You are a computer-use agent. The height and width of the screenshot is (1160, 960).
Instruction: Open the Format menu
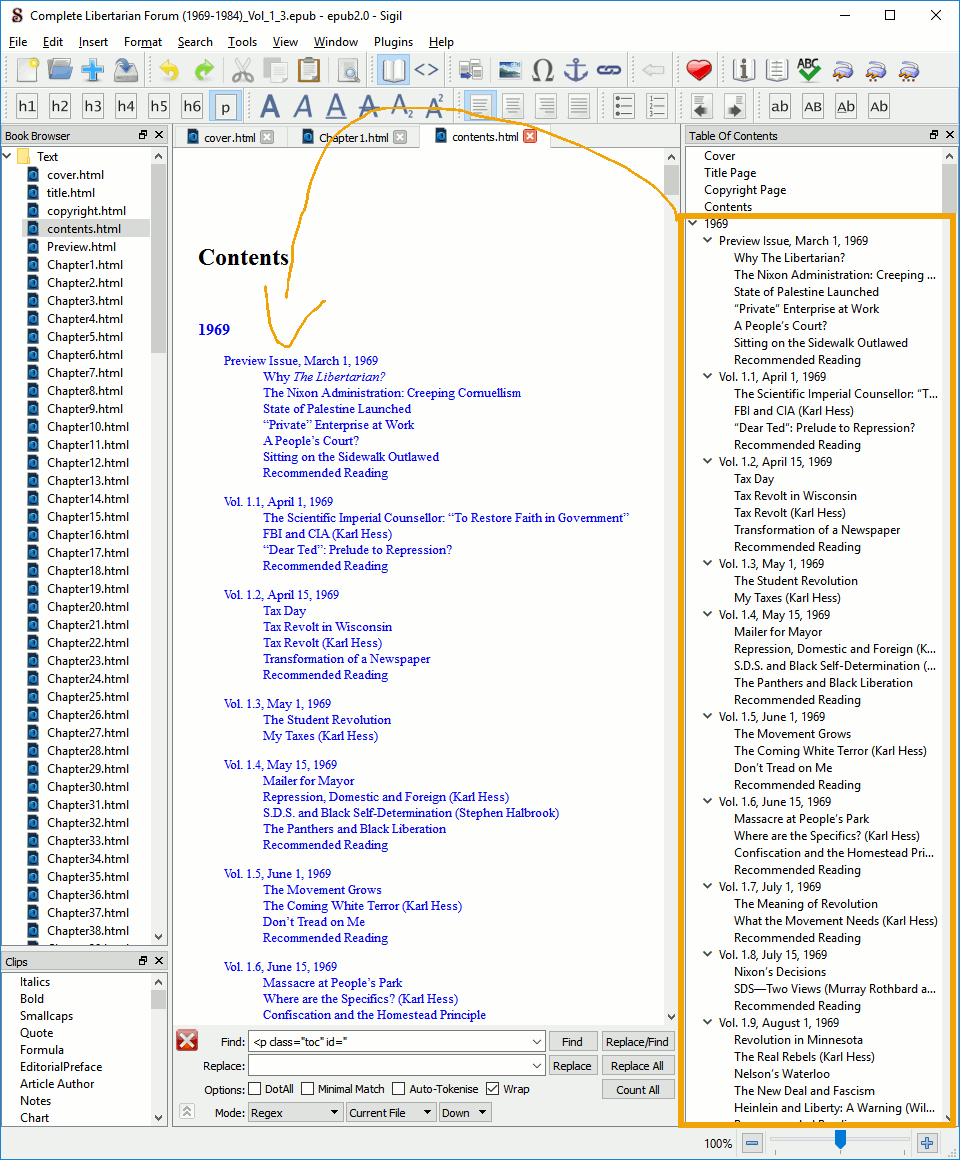[143, 42]
